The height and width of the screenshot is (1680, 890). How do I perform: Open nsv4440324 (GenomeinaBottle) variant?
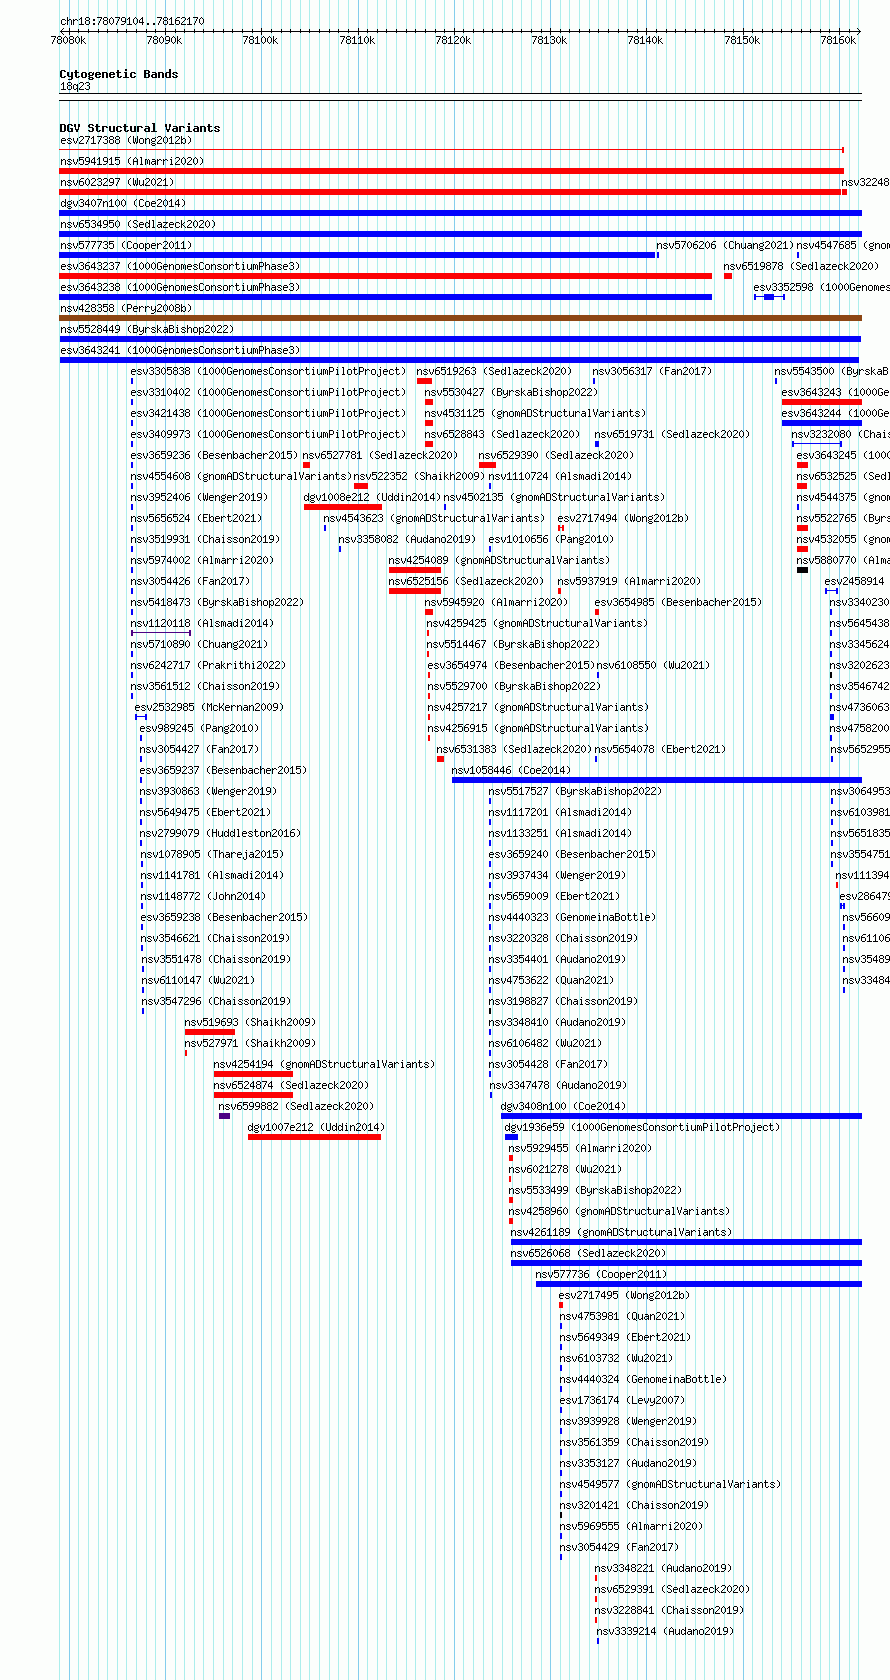coord(644,1379)
